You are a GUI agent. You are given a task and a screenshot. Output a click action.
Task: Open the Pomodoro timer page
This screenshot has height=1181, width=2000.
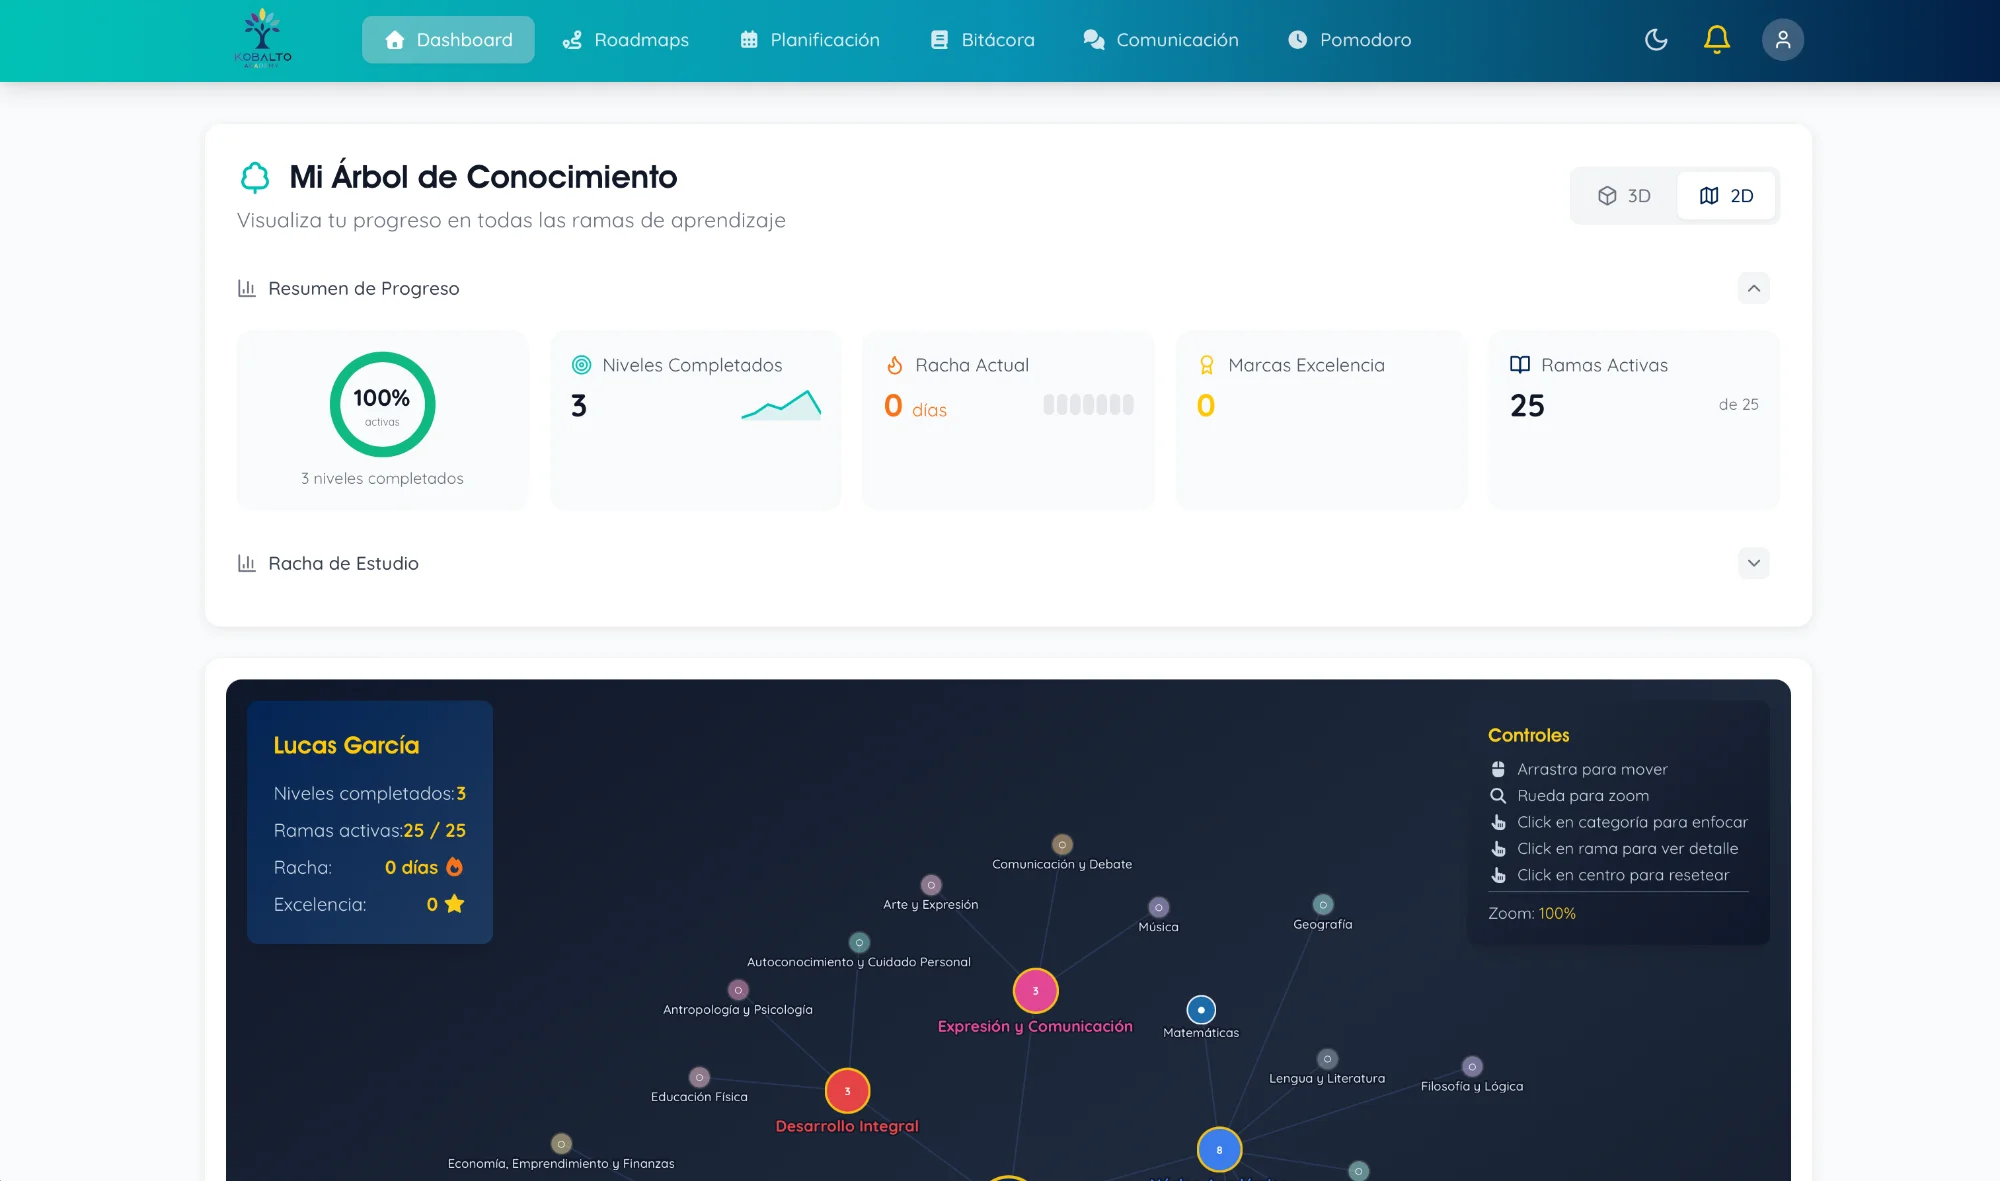1350,40
